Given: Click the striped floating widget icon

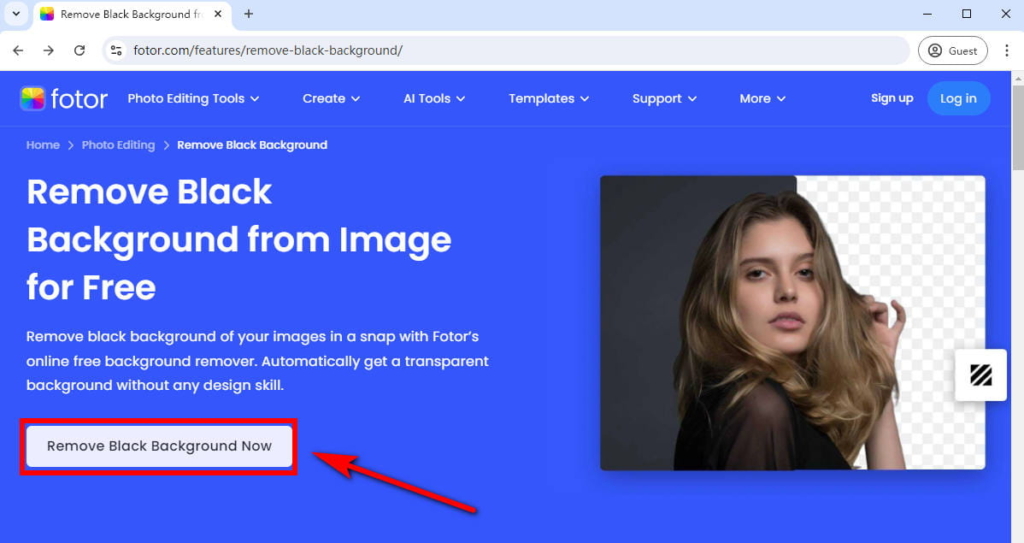Looking at the screenshot, I should (981, 375).
